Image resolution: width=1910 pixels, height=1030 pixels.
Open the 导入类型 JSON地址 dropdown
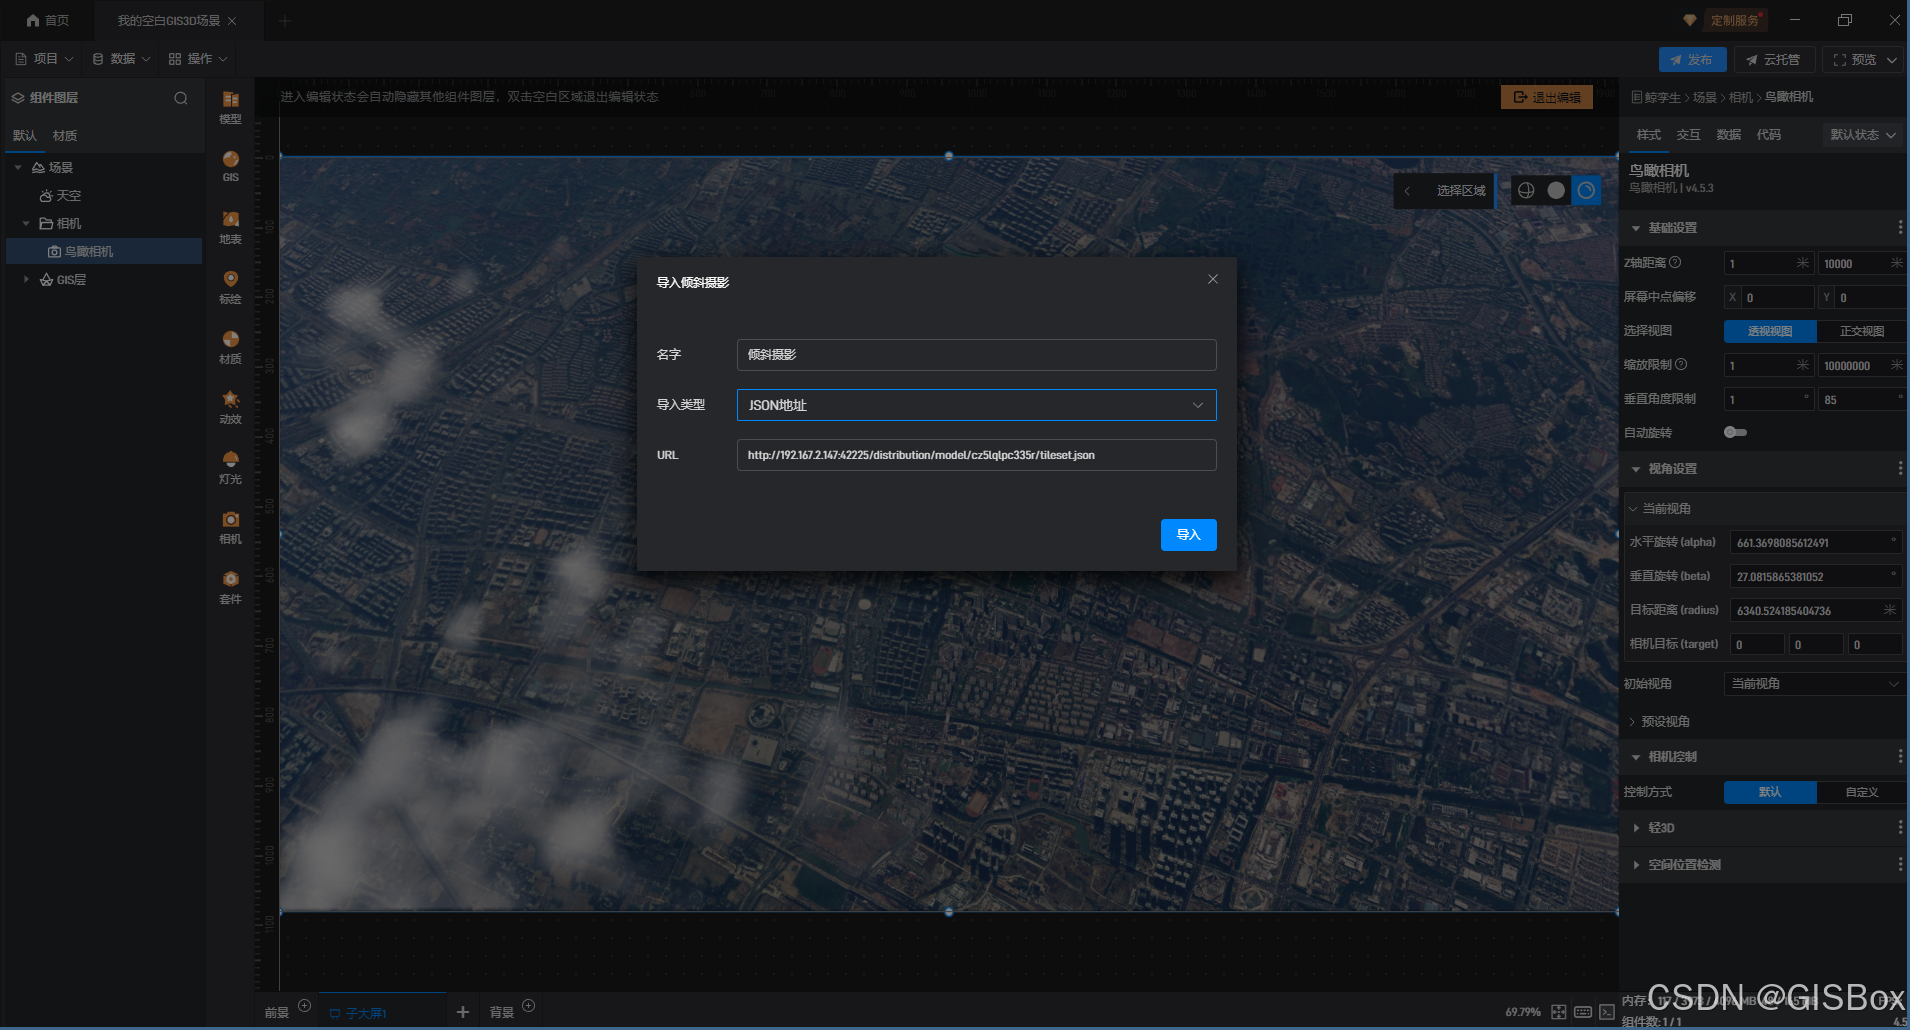pos(976,405)
